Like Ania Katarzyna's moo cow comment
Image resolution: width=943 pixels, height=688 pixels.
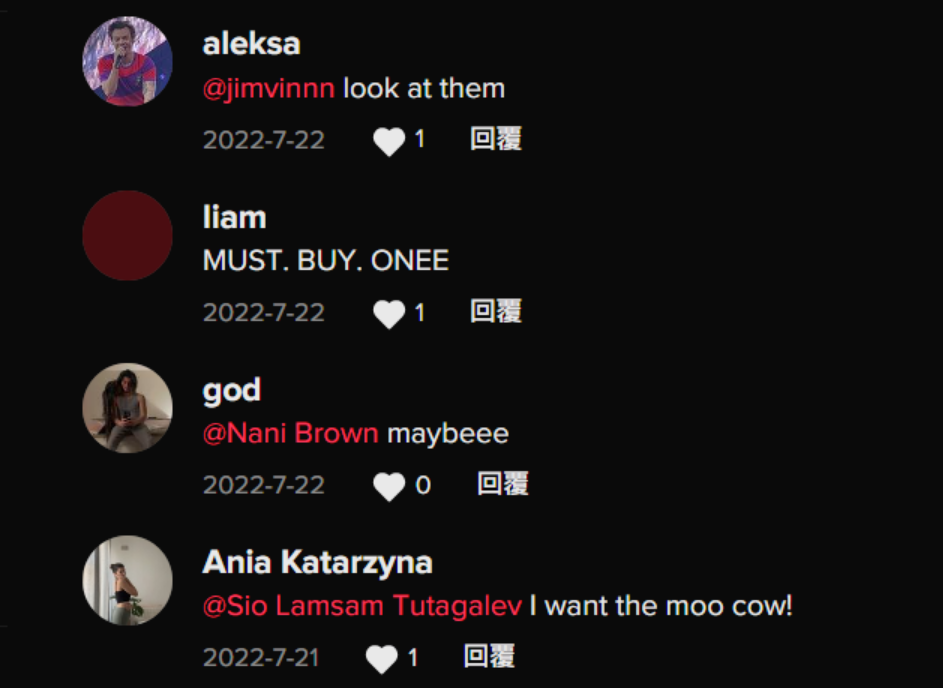[x=382, y=659]
